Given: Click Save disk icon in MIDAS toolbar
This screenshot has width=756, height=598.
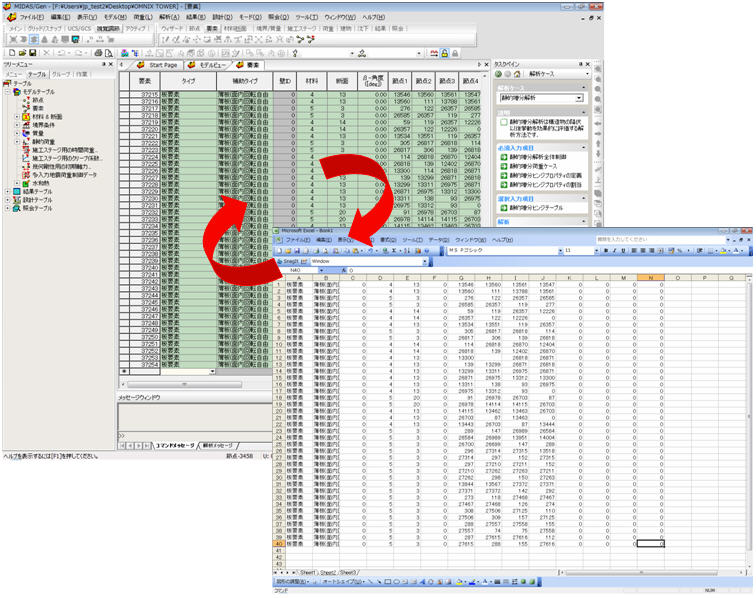Looking at the screenshot, I should point(32,53).
